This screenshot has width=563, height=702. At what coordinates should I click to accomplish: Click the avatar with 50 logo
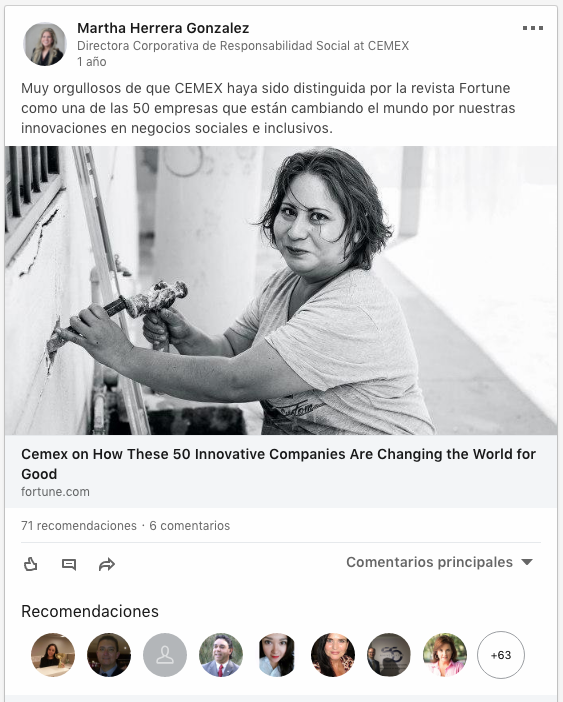pyautogui.click(x=389, y=655)
